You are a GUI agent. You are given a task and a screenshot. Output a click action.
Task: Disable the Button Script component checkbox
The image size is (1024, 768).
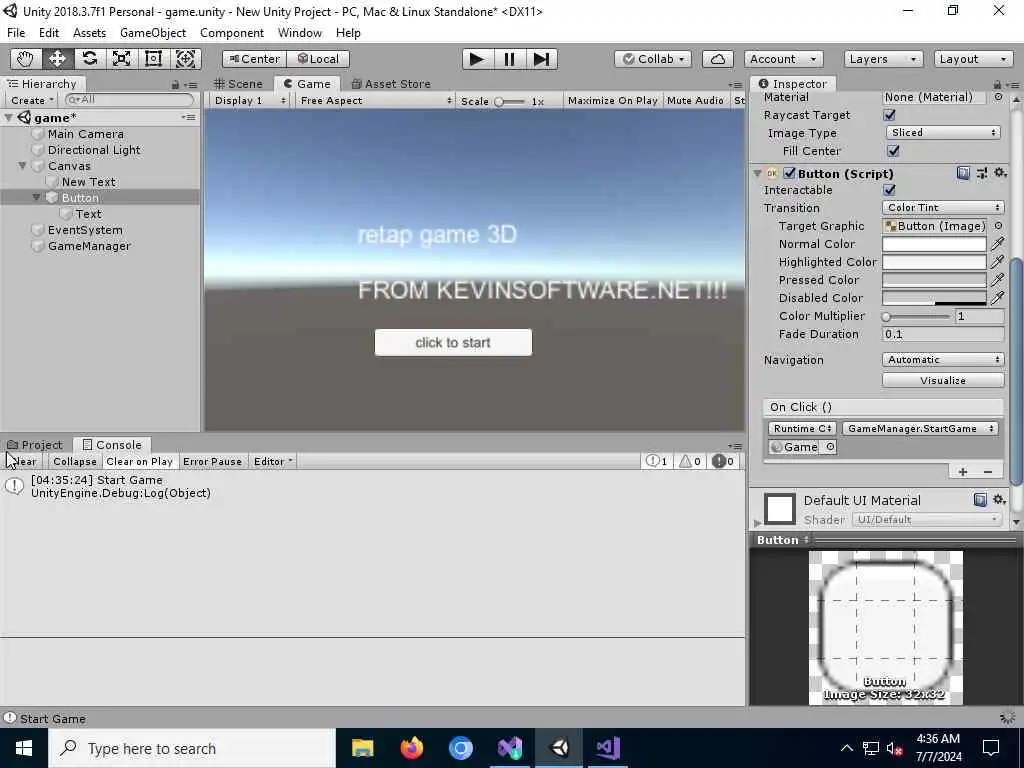click(790, 173)
